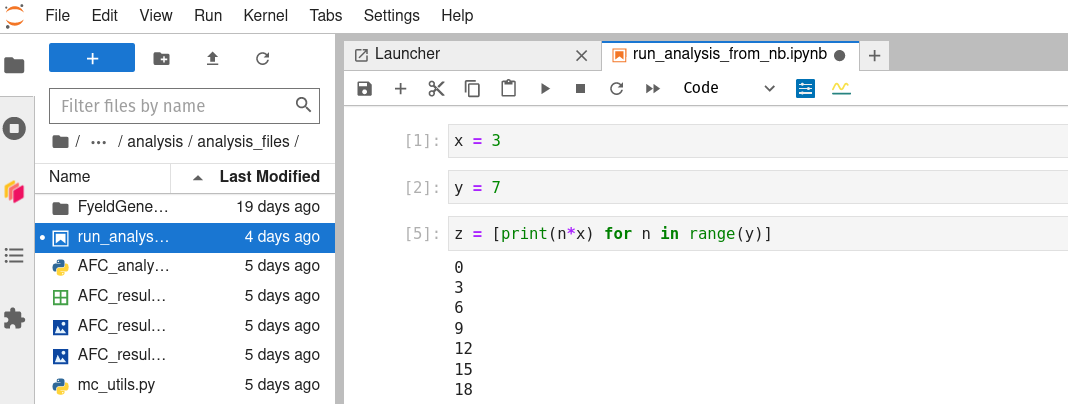This screenshot has height=404, width=1068.
Task: Refresh the file browser list
Action: (x=263, y=59)
